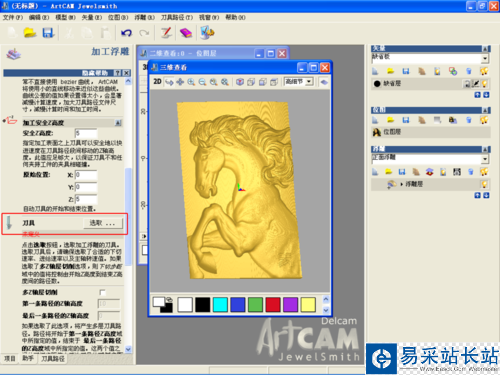Click the Safe Z height input field

[86, 133]
